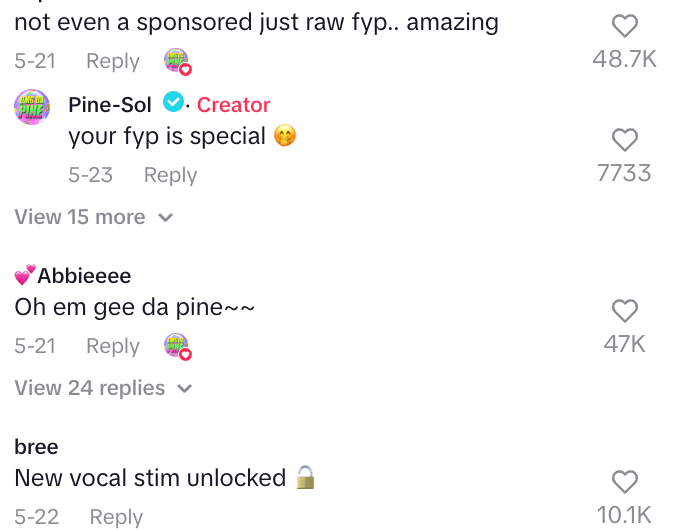Like Abbieeee's 'Oh em gee da pine' comment
The width and height of the screenshot is (682, 530).
[x=624, y=311]
